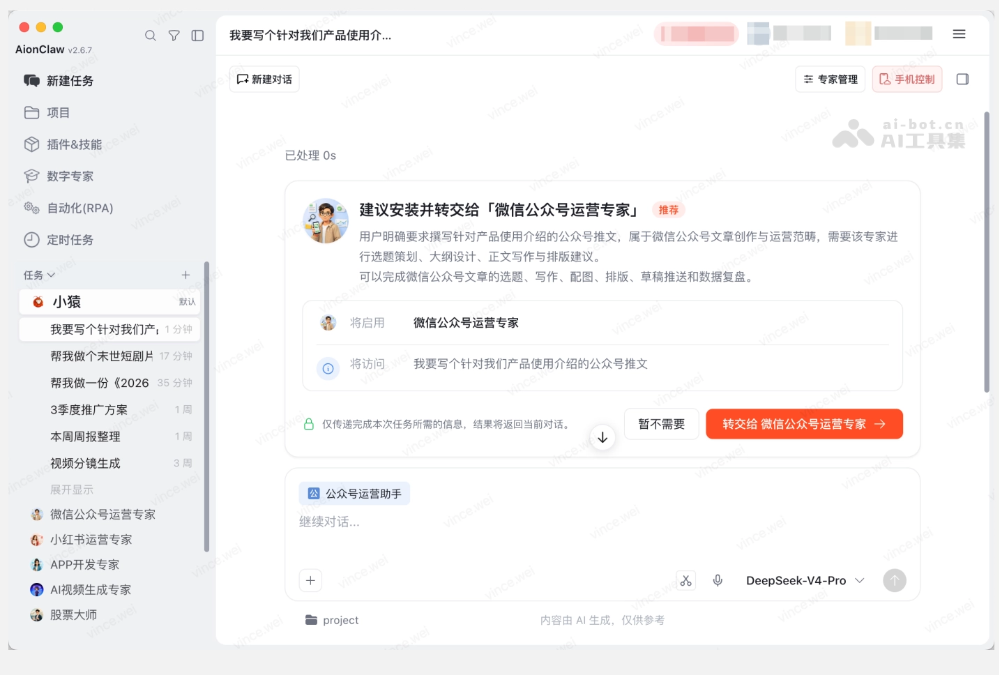The width and height of the screenshot is (999, 675).
Task: Select the 小猿 default agent row
Action: pyautogui.click(x=110, y=301)
